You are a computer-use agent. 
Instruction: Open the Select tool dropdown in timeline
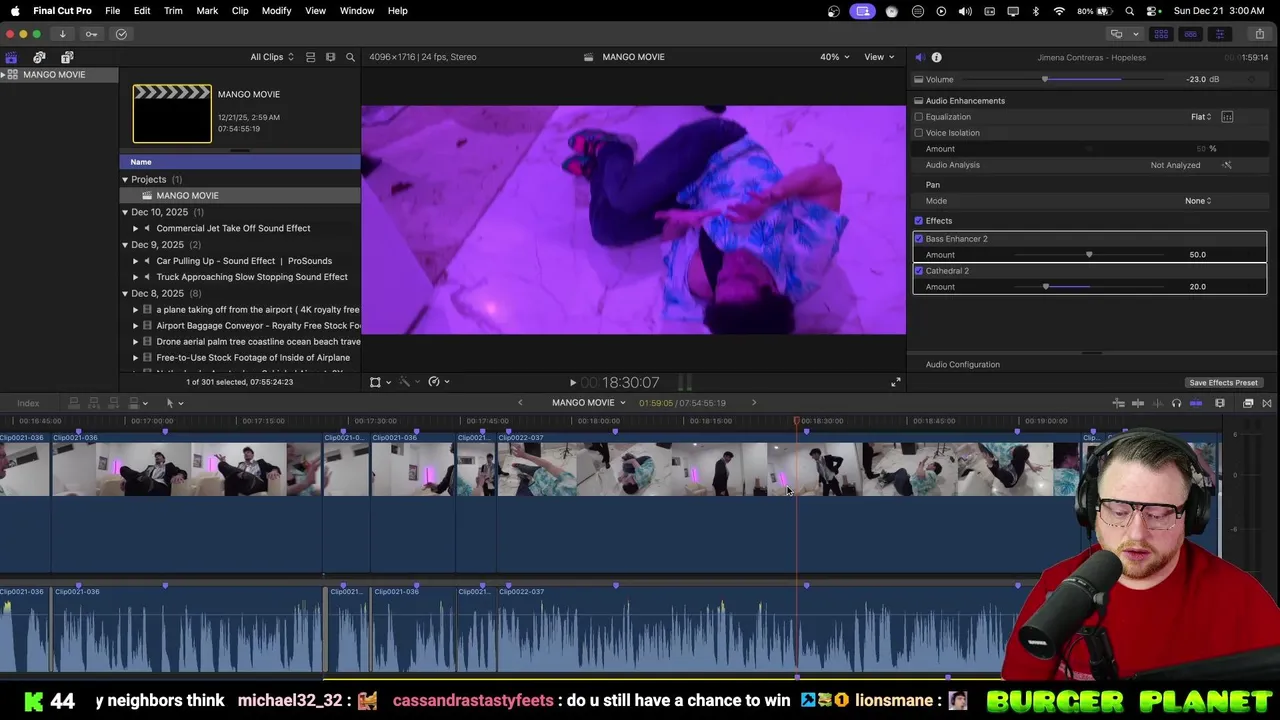tap(174, 403)
